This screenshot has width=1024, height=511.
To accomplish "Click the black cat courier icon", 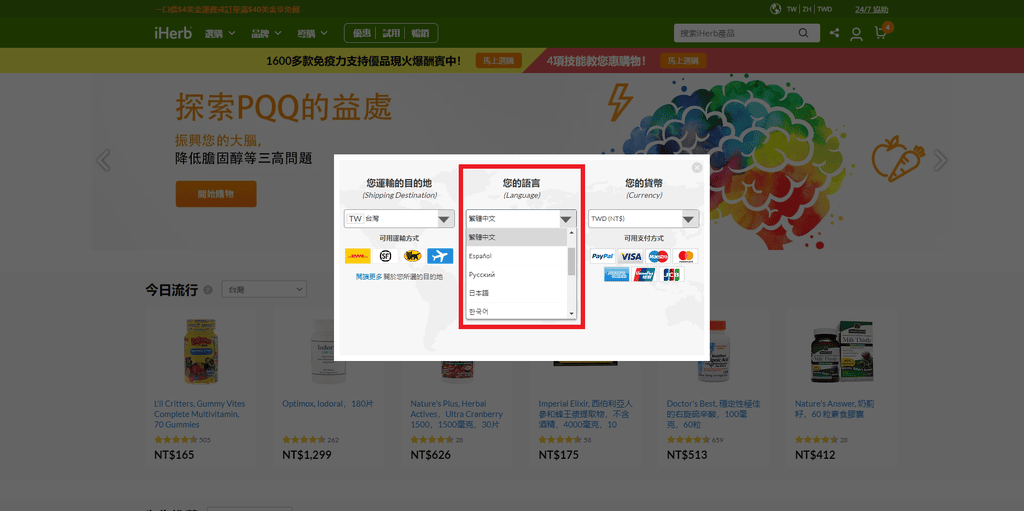I will [x=412, y=256].
